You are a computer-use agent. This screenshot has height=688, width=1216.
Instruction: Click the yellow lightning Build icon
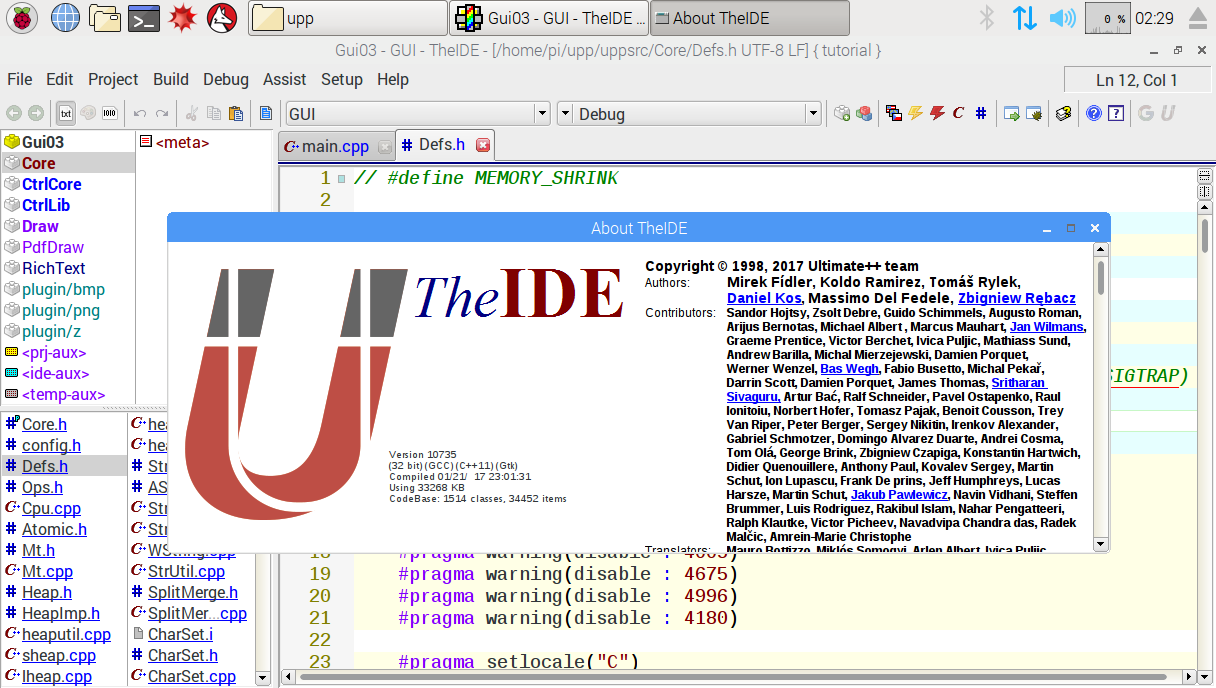(x=915, y=114)
